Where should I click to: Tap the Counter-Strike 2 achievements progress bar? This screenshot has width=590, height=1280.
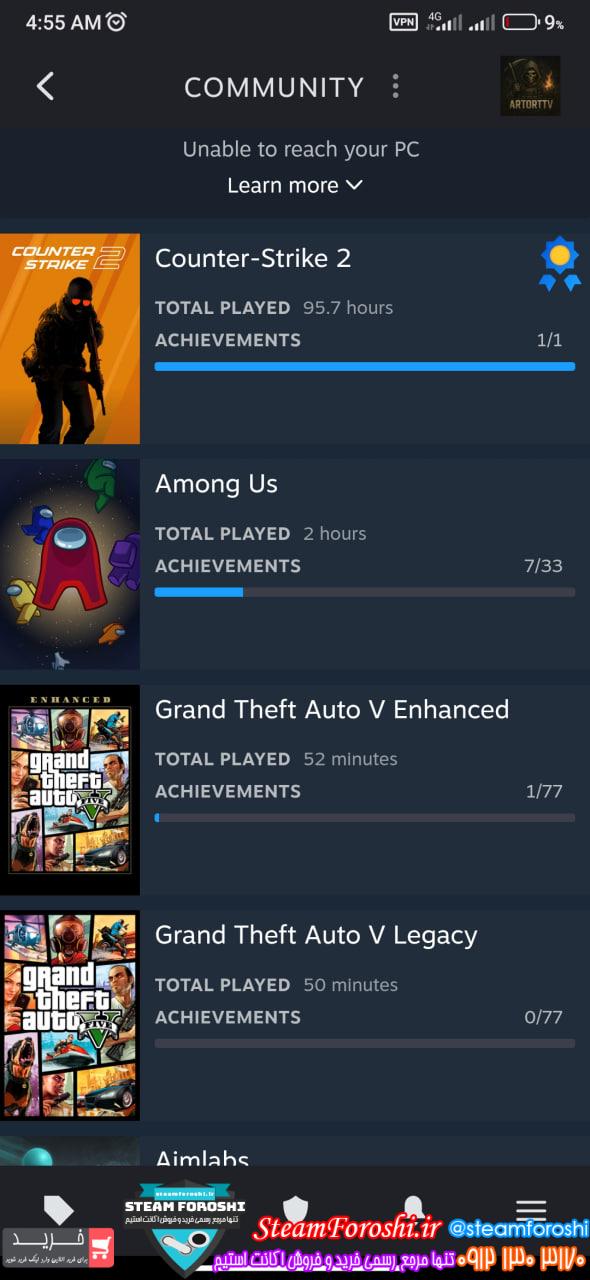[x=365, y=366]
